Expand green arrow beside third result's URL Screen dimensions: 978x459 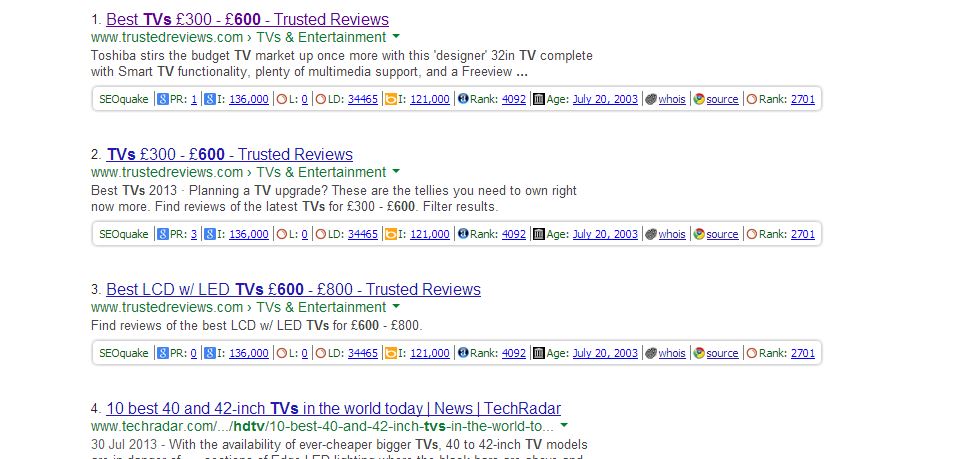396,307
